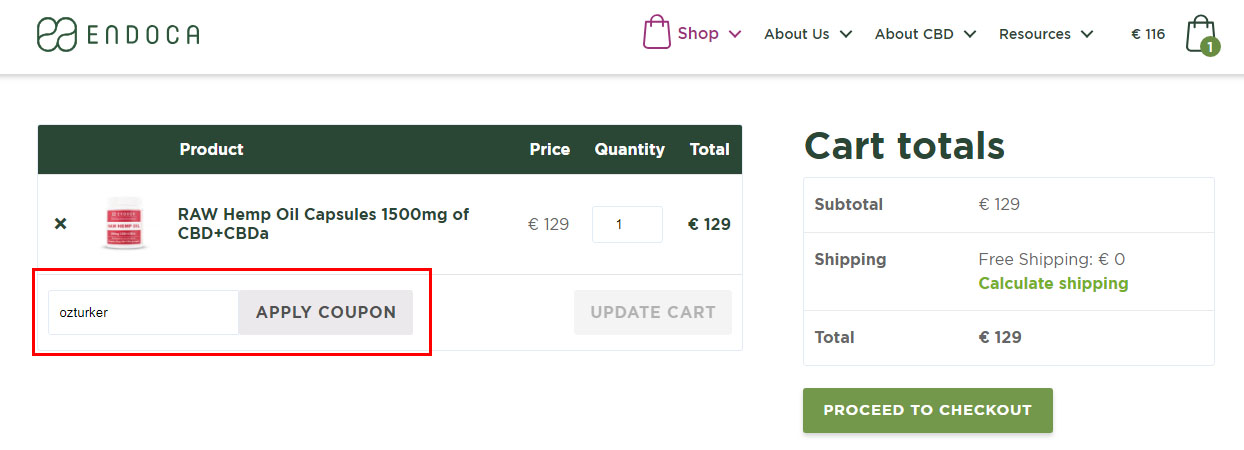Click the Update Cart button
Viewport: 1244px width, 450px height.
[652, 312]
